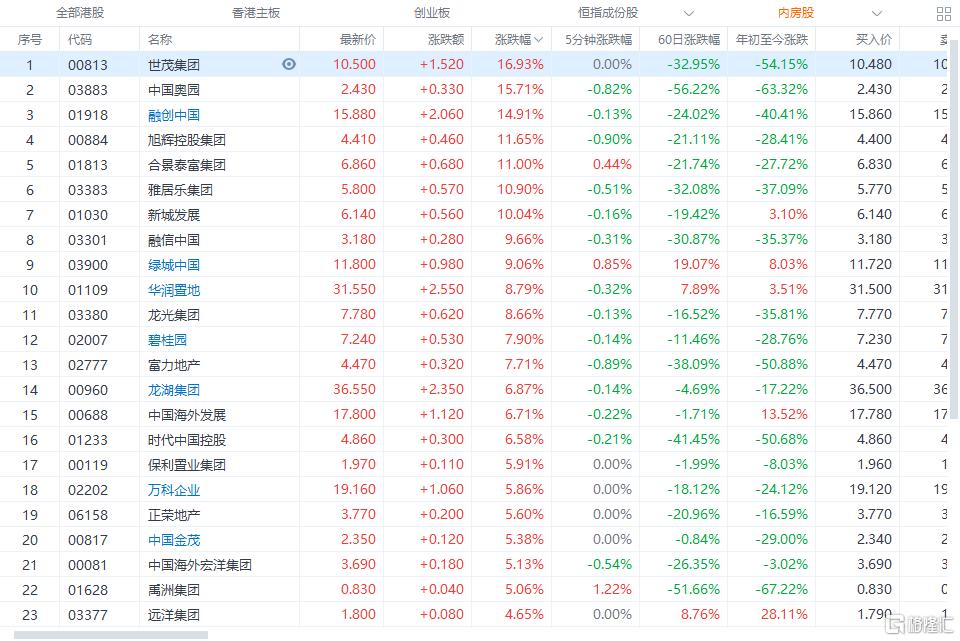Select the 时代中国控股 stock name
Screen dimensions: 960x641
coord(187,440)
